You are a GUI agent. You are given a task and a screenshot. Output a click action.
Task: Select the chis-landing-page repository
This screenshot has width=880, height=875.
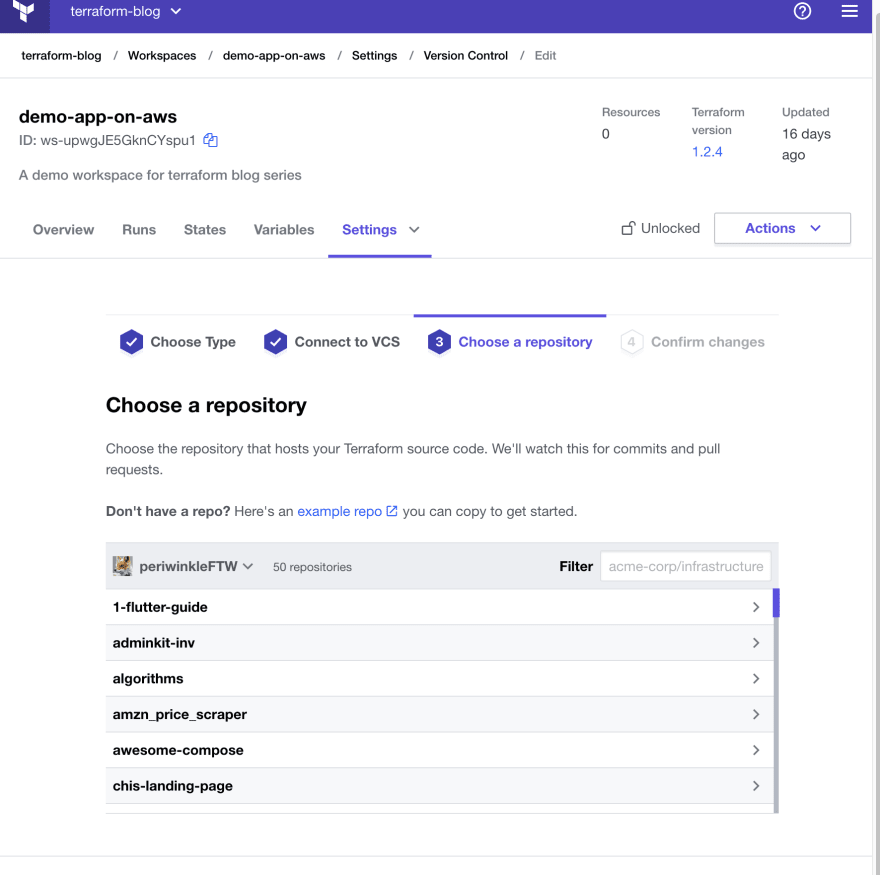pyautogui.click(x=439, y=786)
